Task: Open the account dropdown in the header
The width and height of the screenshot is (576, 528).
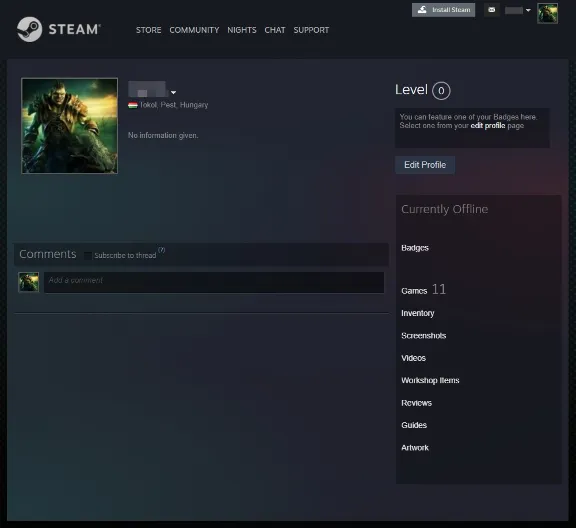Action: (x=518, y=10)
